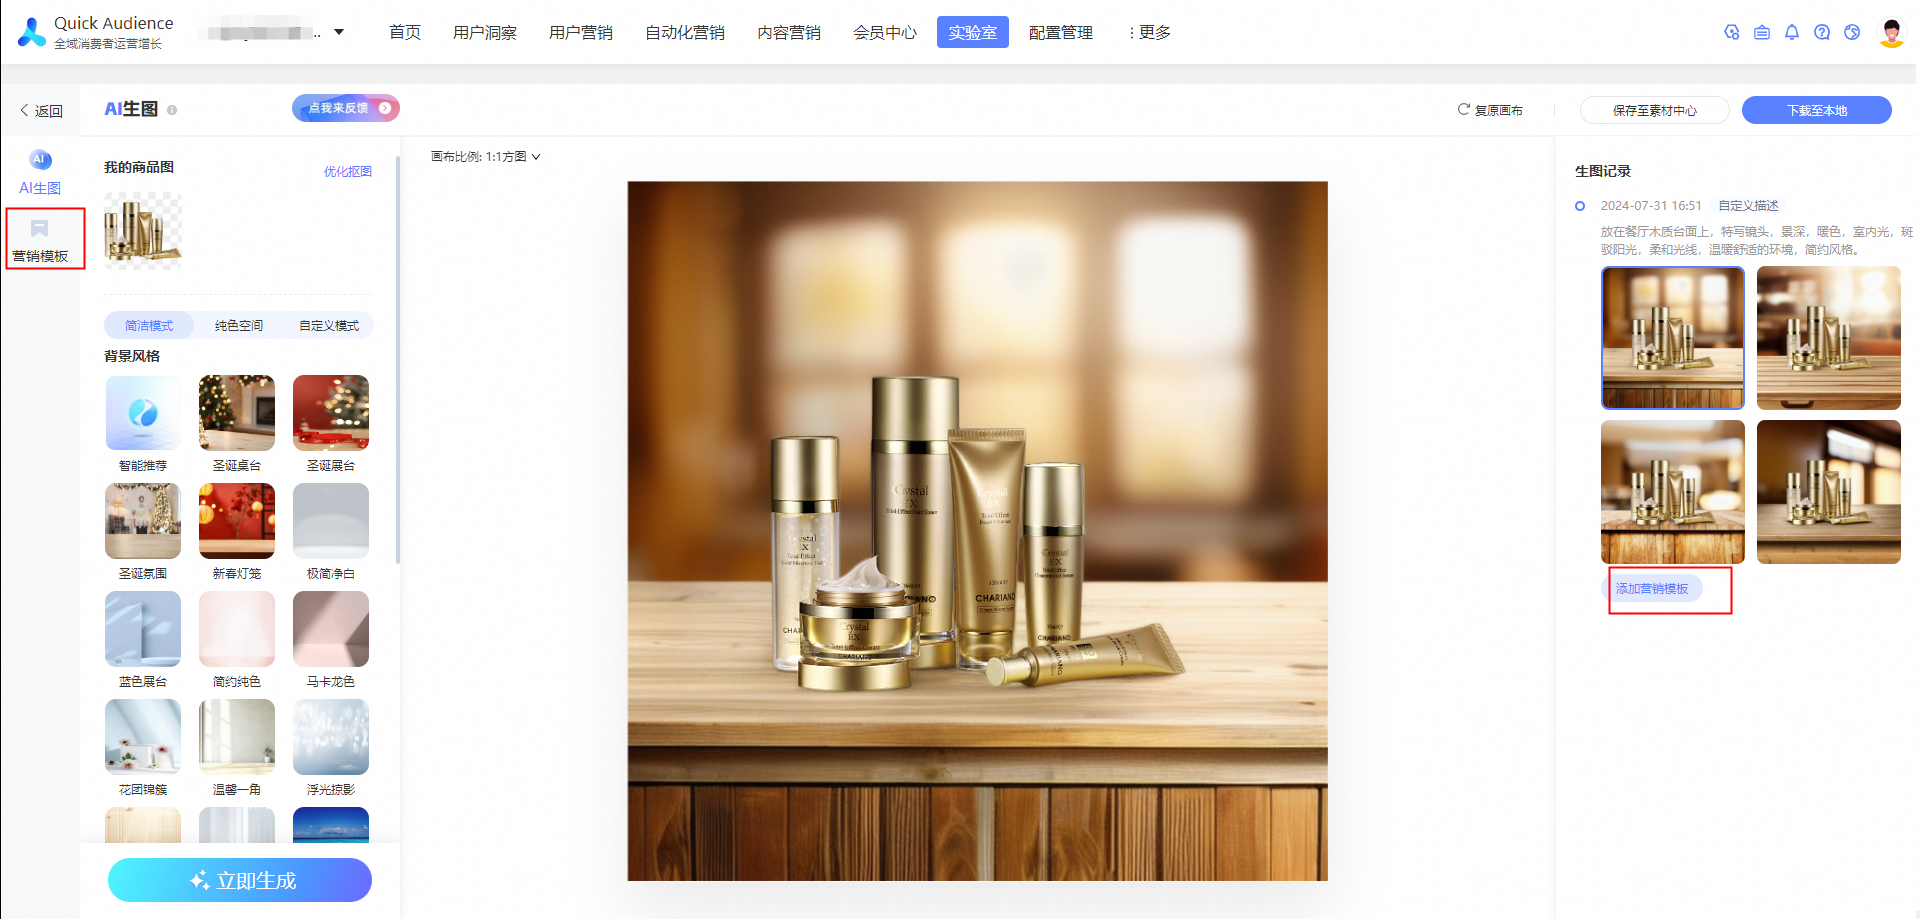Click the record marker beside 2024-07-31 16:51

click(1580, 206)
